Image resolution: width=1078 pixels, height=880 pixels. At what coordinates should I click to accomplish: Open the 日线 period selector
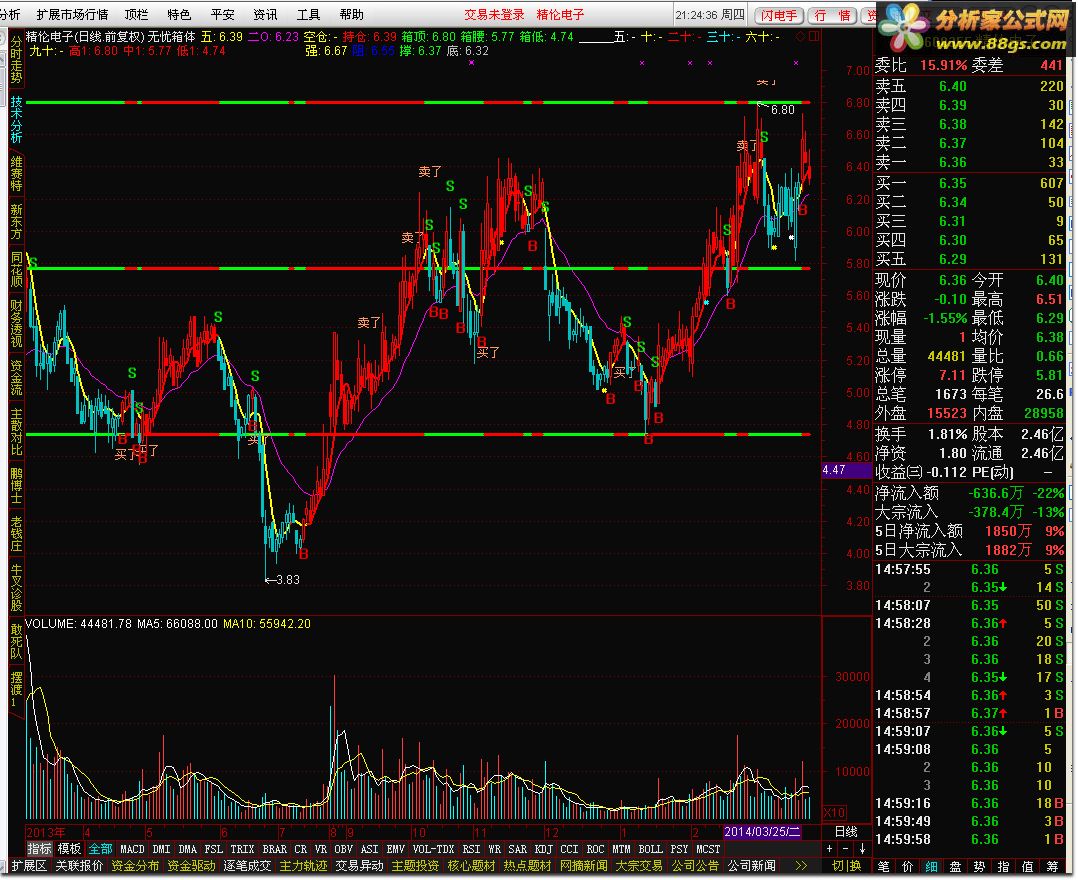pyautogui.click(x=846, y=832)
